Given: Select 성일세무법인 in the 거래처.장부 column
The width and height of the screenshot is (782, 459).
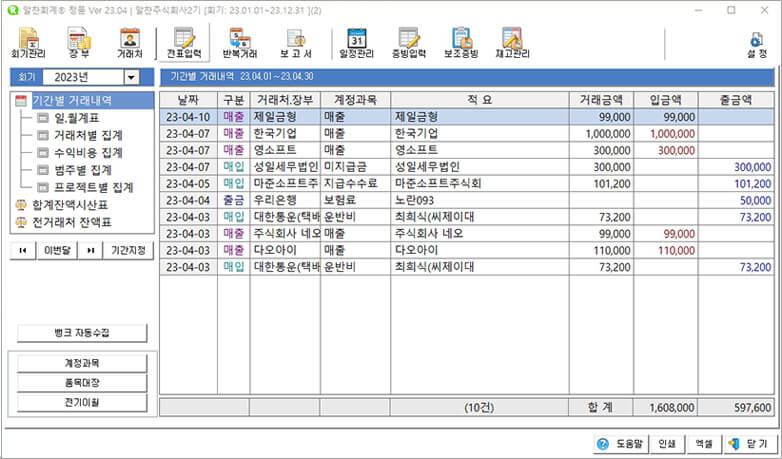Looking at the screenshot, I should 285,167.
